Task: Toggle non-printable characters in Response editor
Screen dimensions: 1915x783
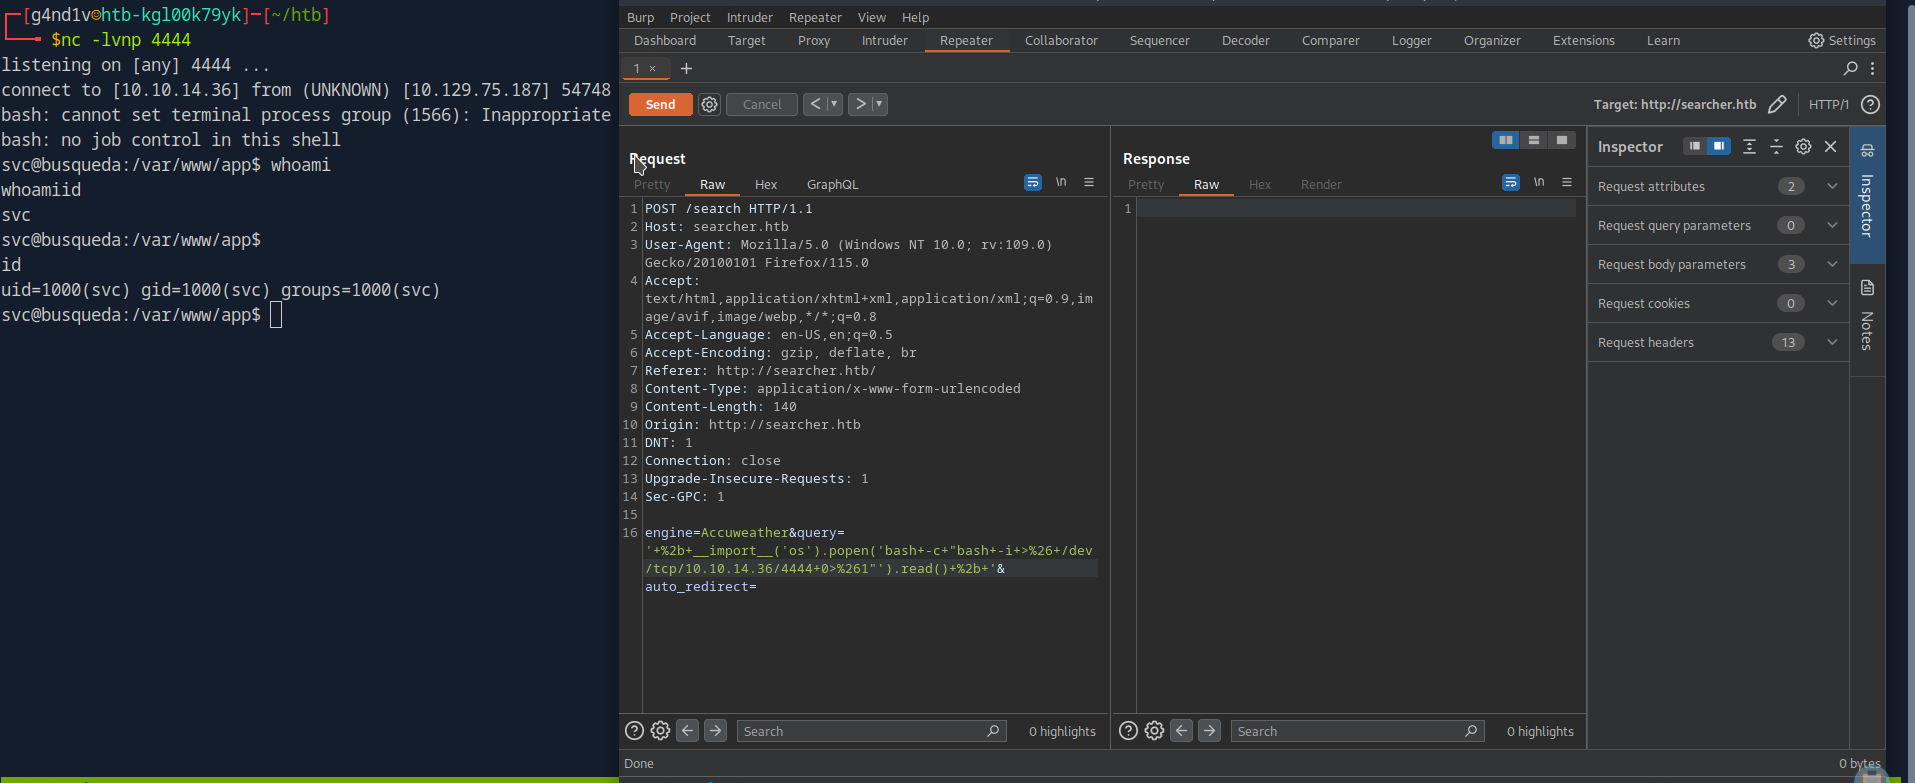Action: click(1539, 182)
